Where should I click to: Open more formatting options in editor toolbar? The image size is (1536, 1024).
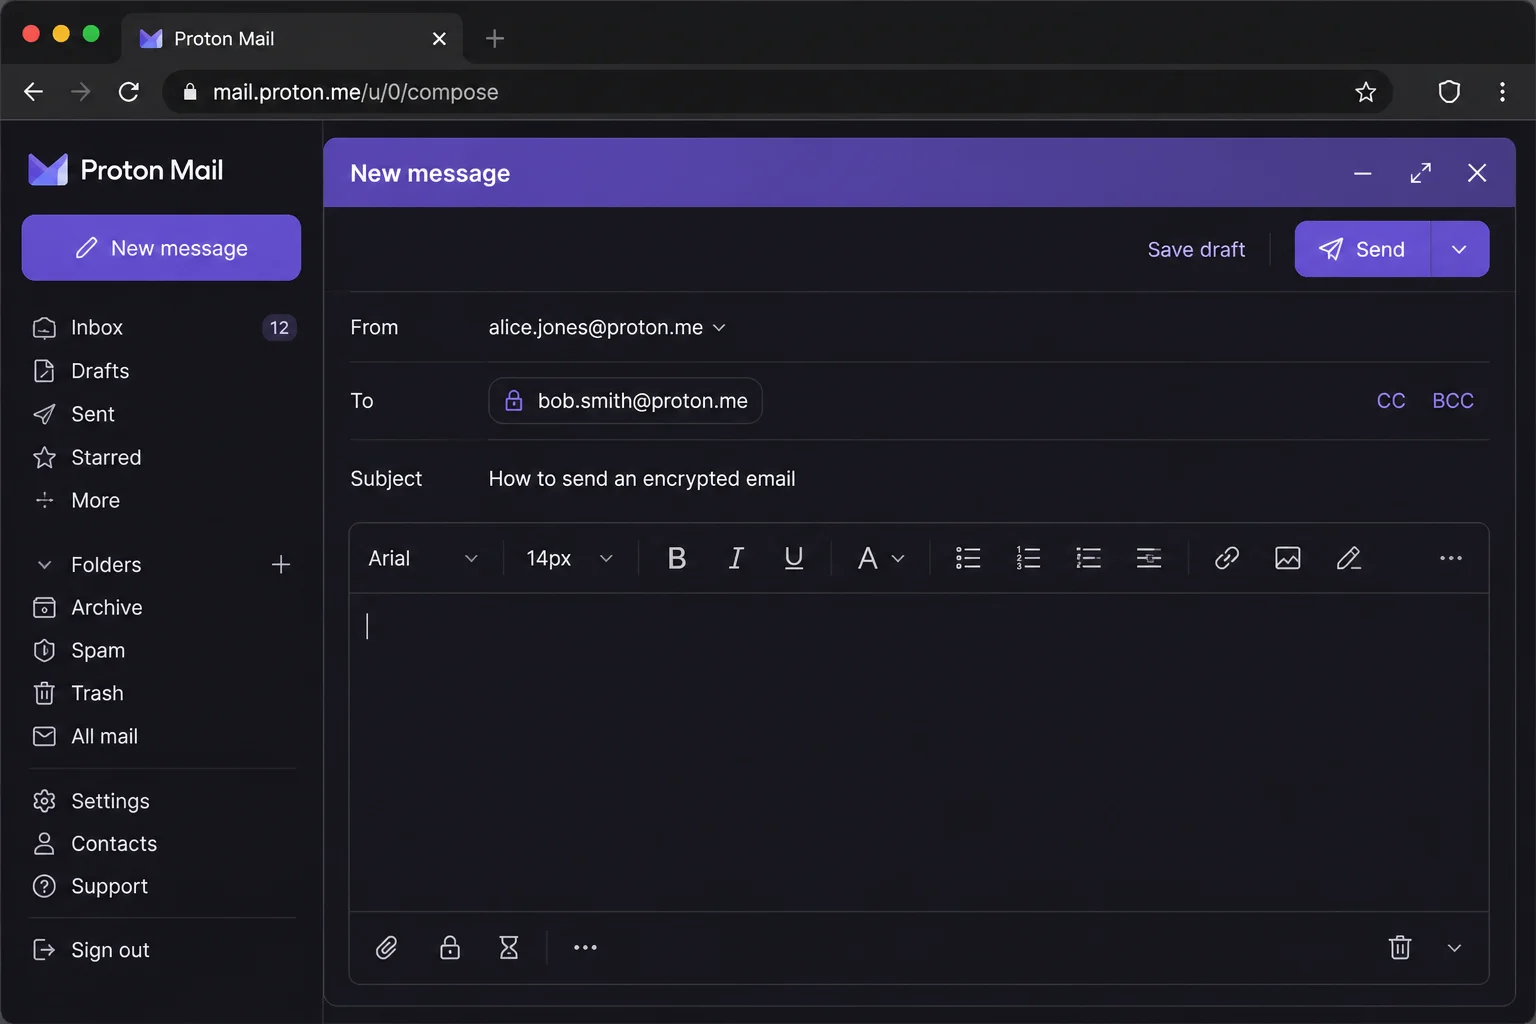pos(1451,558)
